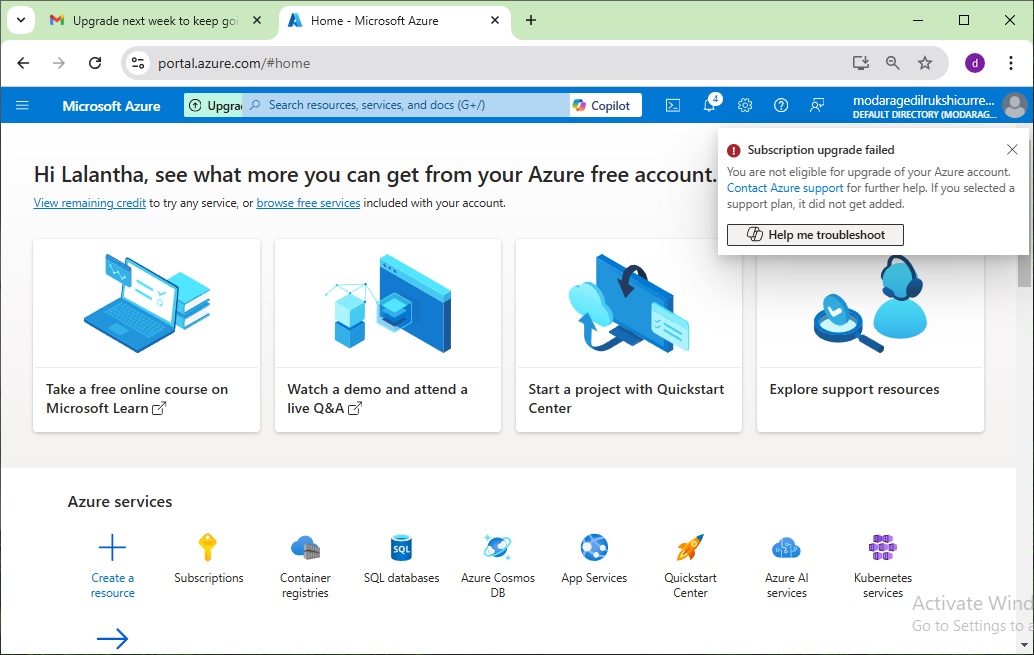Viewport: 1034px width, 655px height.
Task: Click account name modaragedilrukshicurre...
Action: click(x=923, y=100)
